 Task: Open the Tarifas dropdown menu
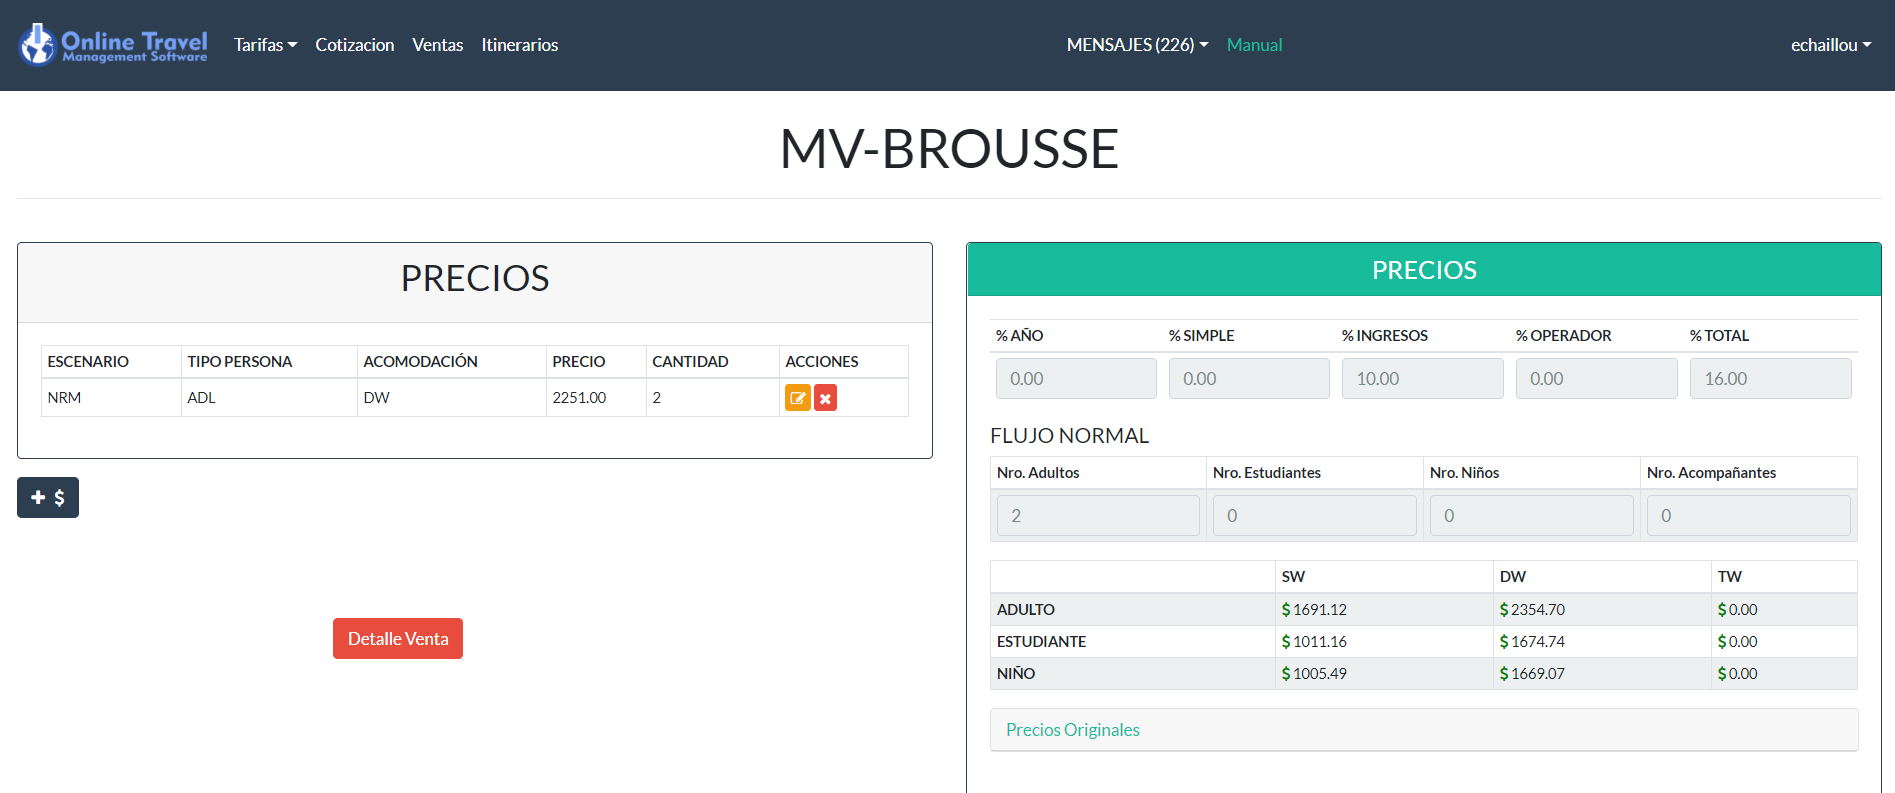click(265, 45)
